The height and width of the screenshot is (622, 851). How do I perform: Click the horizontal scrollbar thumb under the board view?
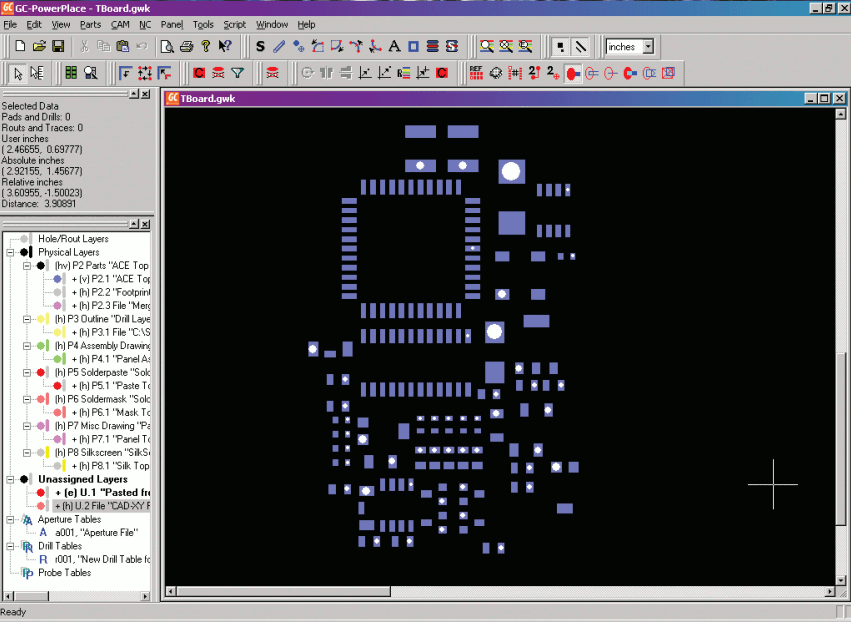[283, 591]
